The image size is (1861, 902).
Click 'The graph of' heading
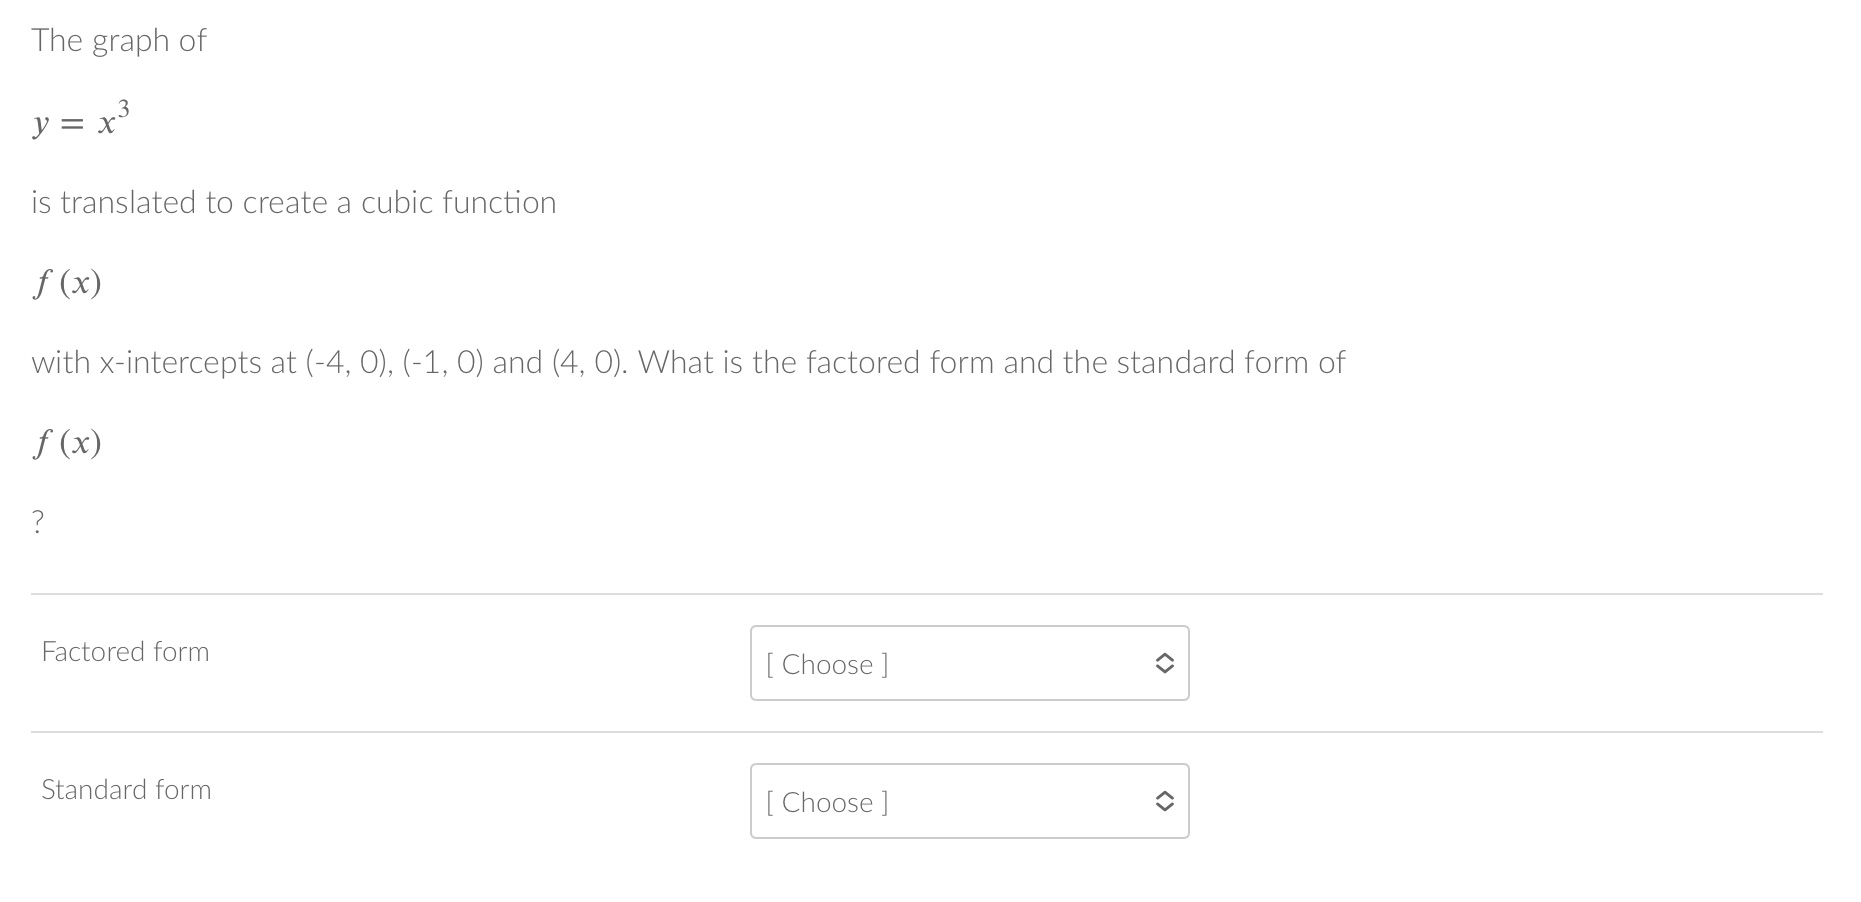click(118, 40)
